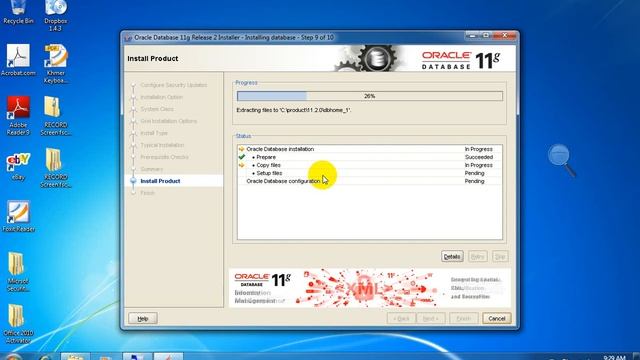Click the Details button
The width and height of the screenshot is (640, 360).
tap(452, 256)
